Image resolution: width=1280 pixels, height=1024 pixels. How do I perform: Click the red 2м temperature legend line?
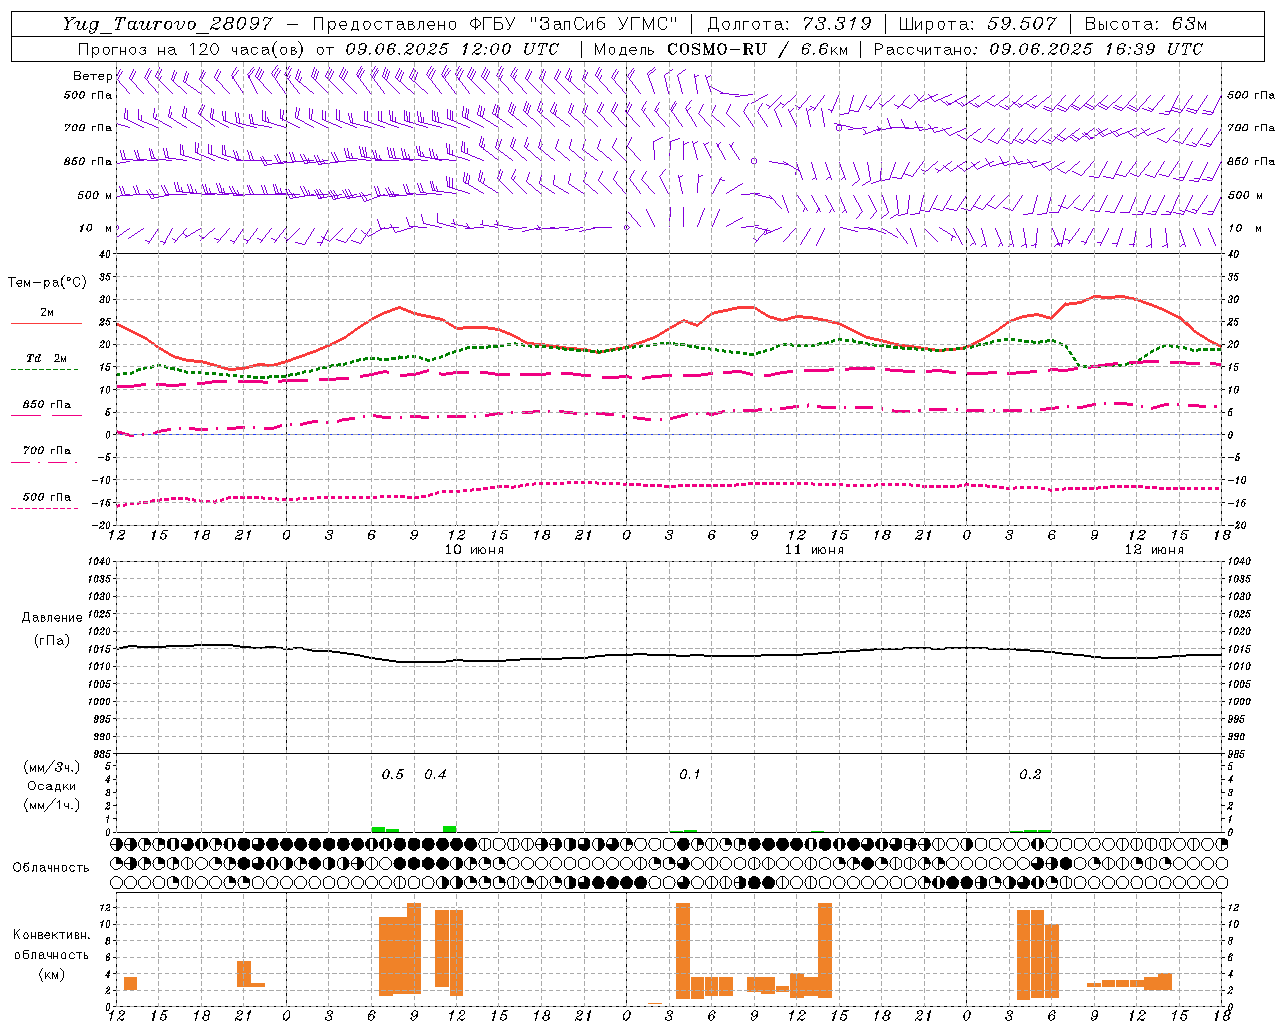47,324
